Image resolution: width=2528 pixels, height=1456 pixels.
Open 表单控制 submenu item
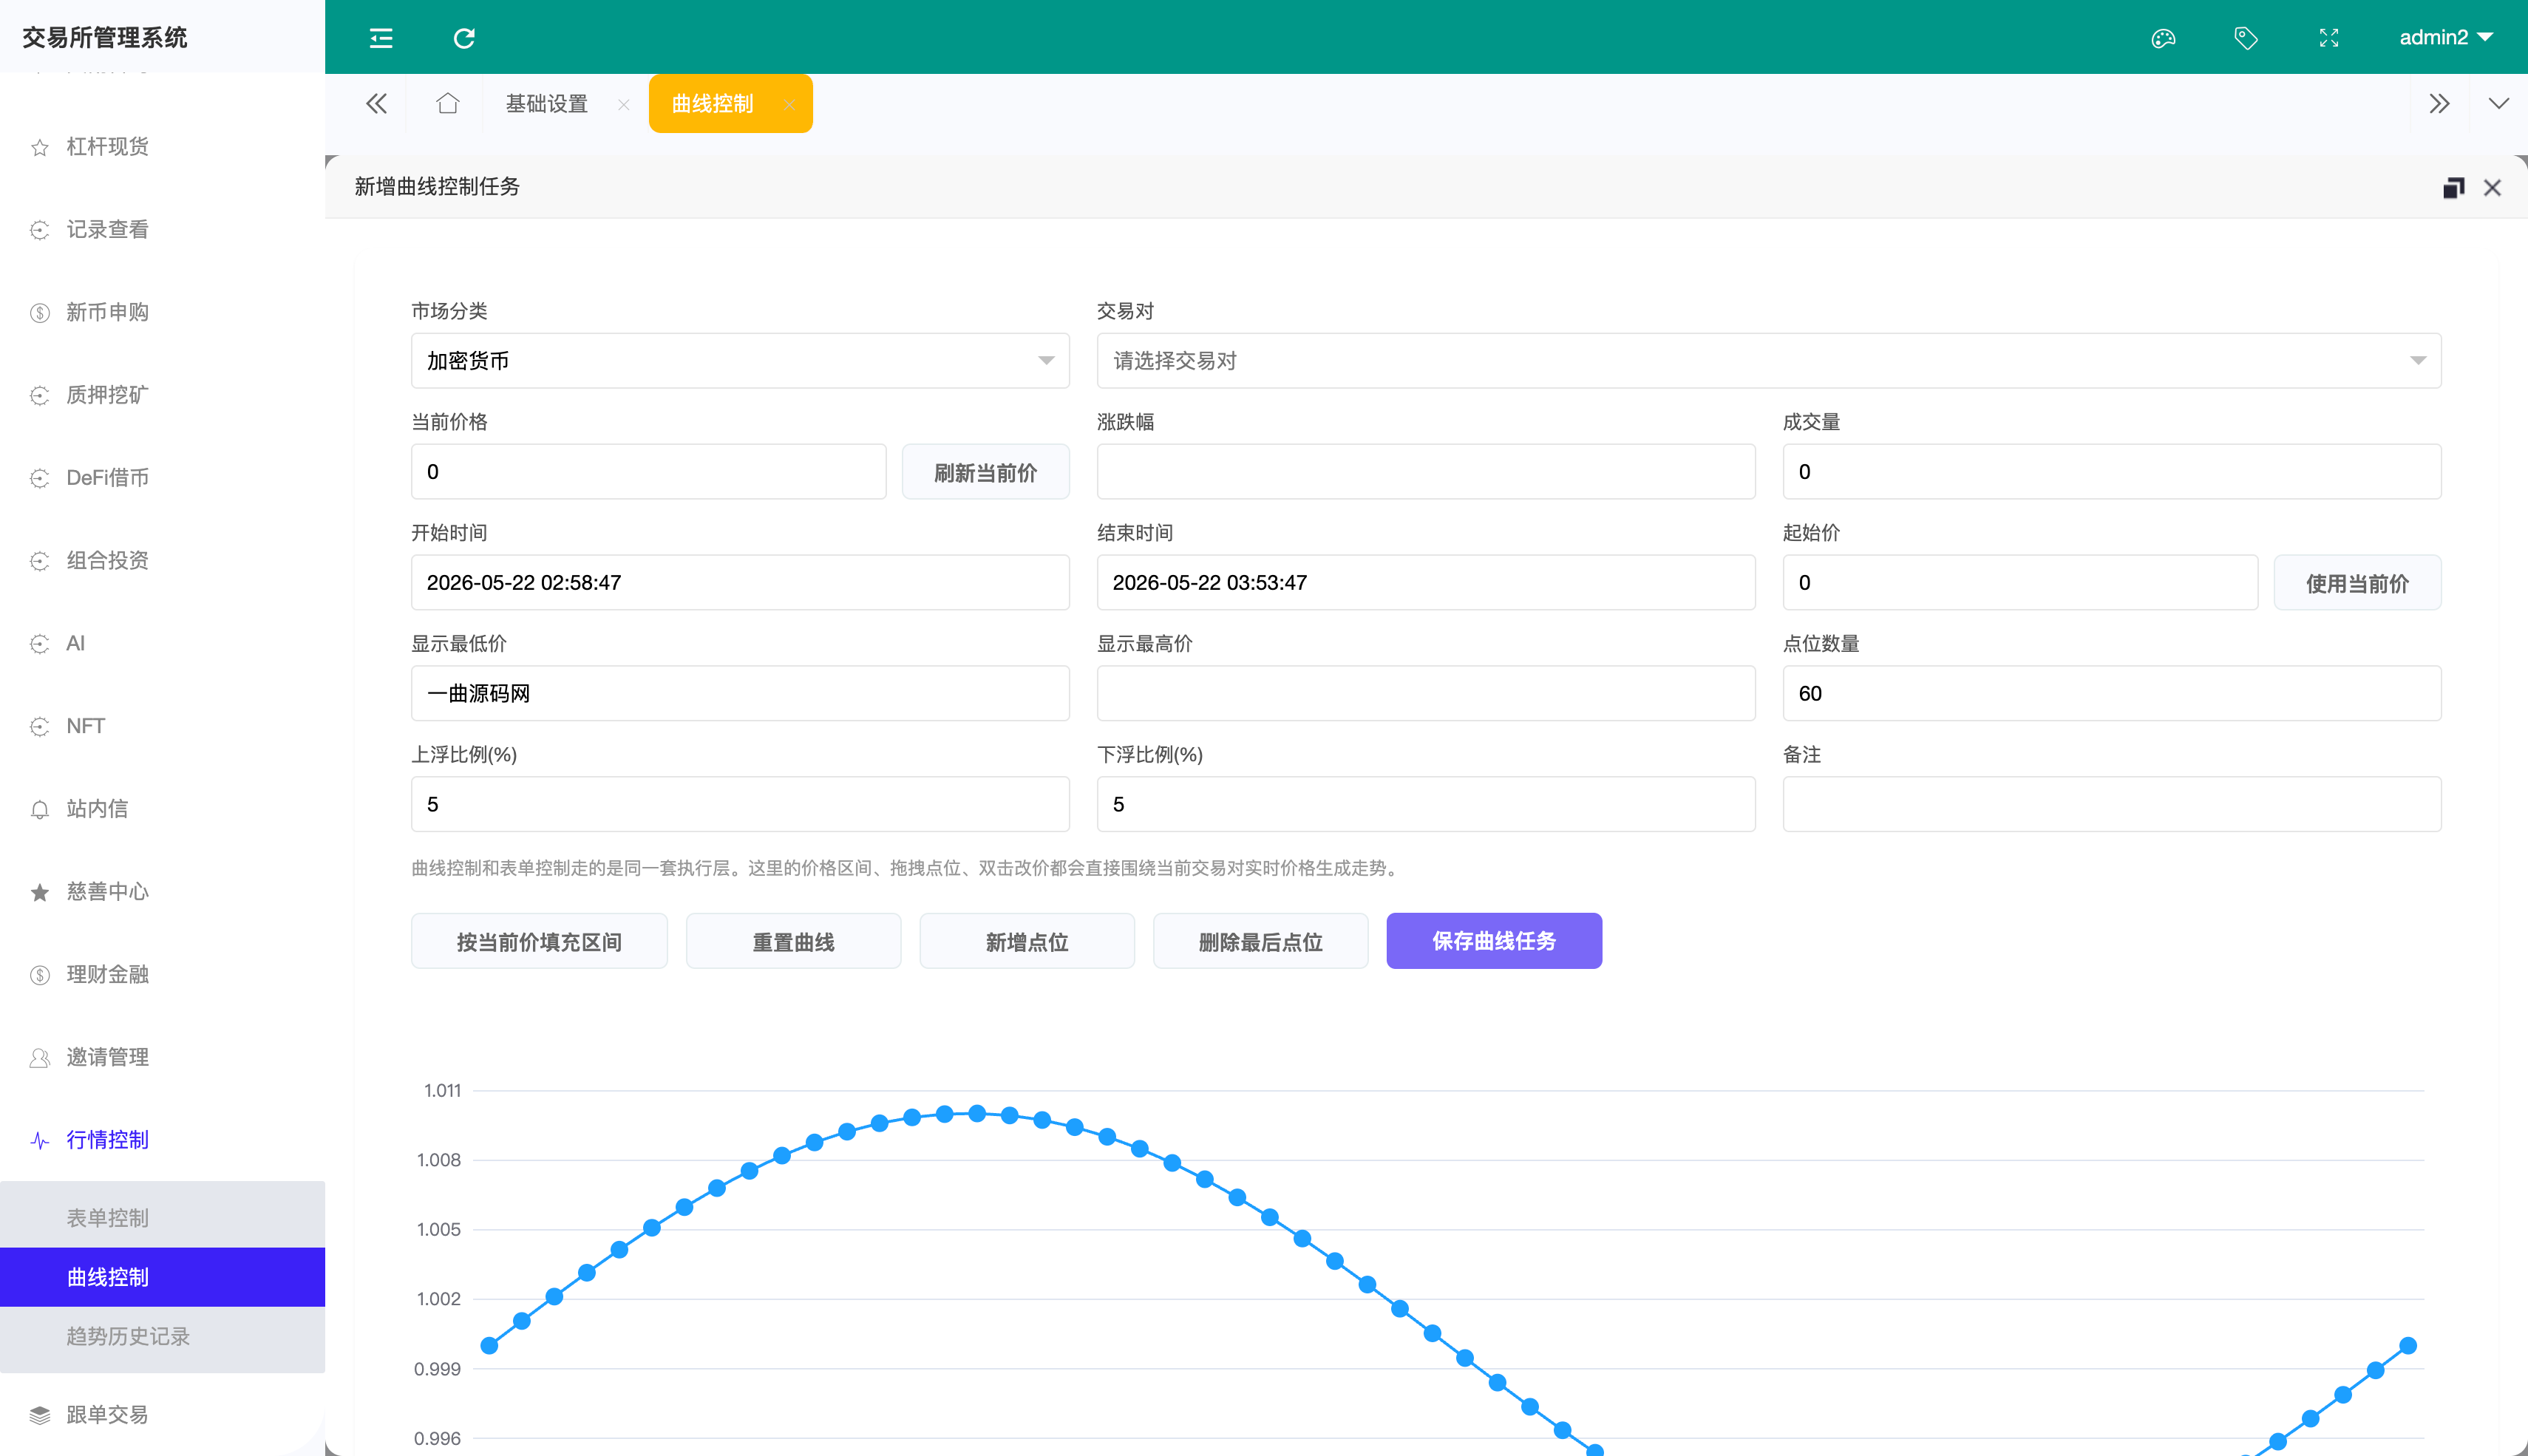pos(162,1218)
